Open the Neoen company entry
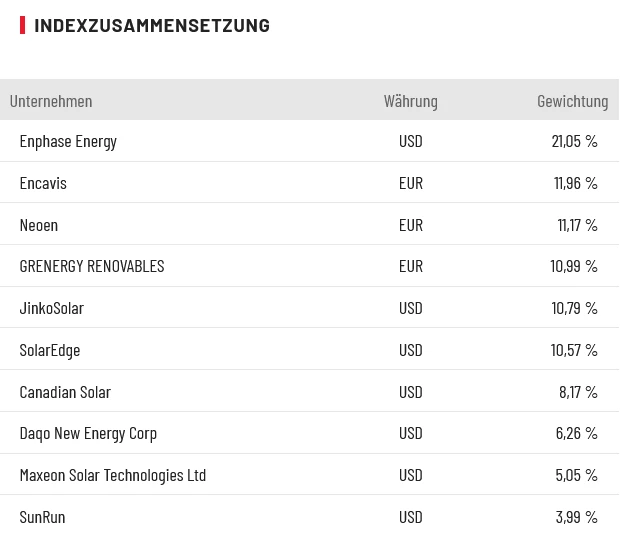This screenshot has width=620, height=539. pyautogui.click(x=39, y=225)
